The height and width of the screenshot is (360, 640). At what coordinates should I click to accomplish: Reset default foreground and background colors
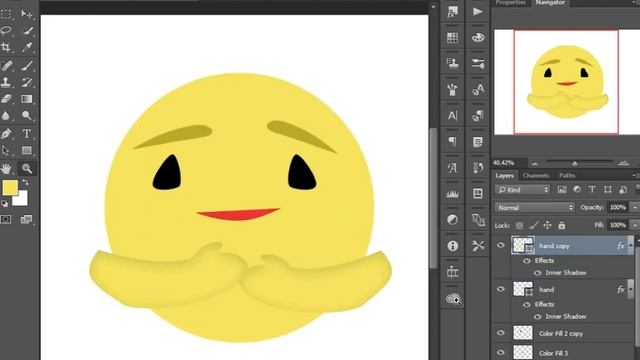pos(4,203)
